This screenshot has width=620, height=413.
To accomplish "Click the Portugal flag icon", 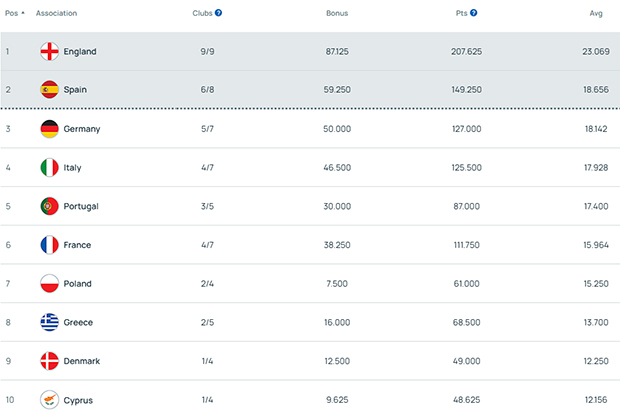I will pyautogui.click(x=49, y=206).
